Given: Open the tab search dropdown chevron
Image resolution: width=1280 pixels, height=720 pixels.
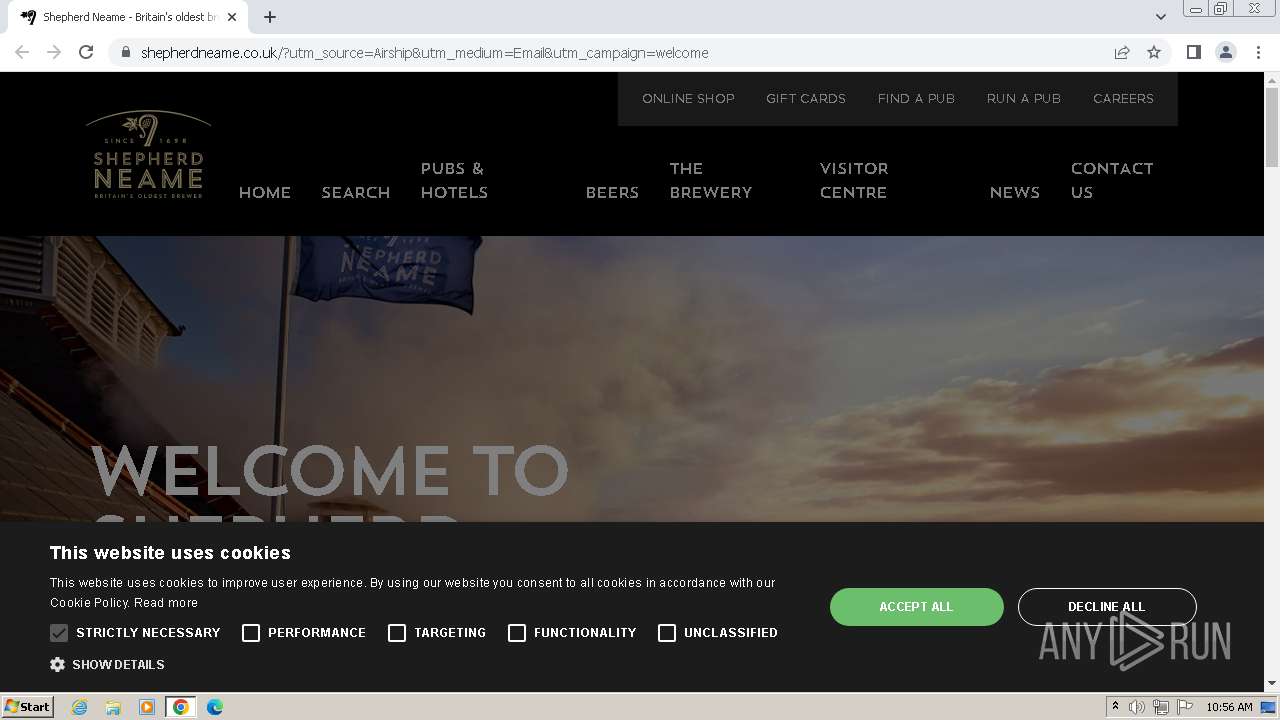Looking at the screenshot, I should (1160, 17).
